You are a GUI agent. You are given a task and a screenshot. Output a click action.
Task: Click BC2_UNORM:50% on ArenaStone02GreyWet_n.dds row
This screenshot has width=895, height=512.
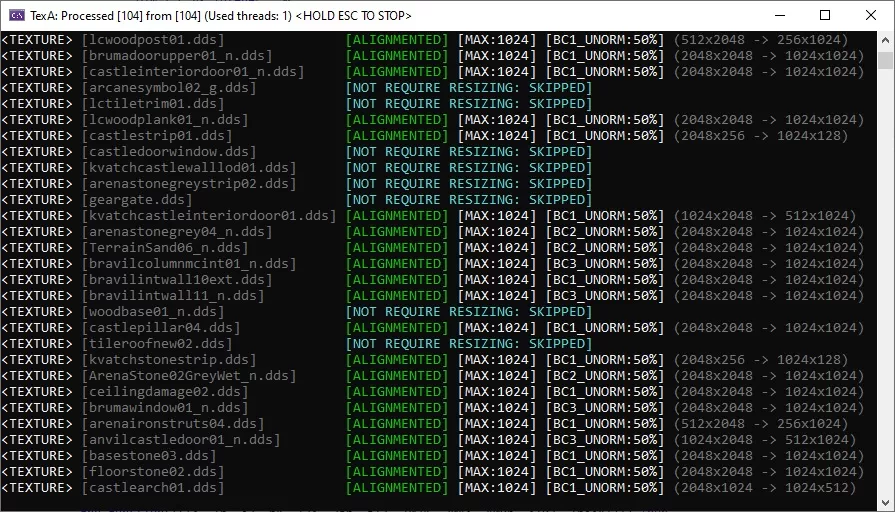605,376
